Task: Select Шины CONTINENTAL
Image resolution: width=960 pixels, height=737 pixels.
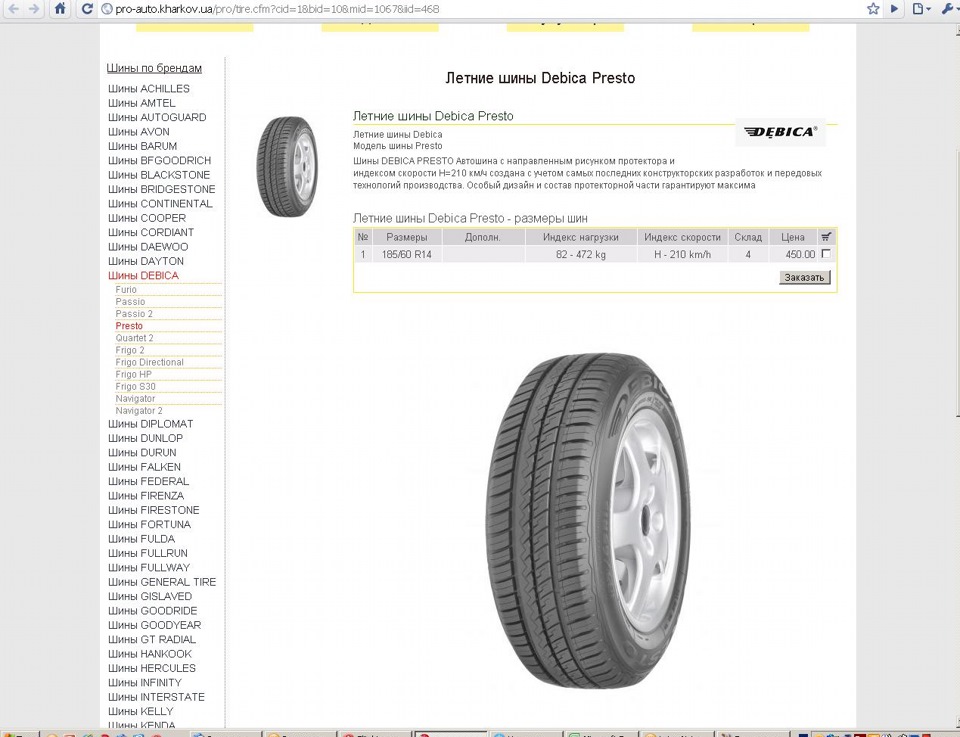Action: point(160,203)
